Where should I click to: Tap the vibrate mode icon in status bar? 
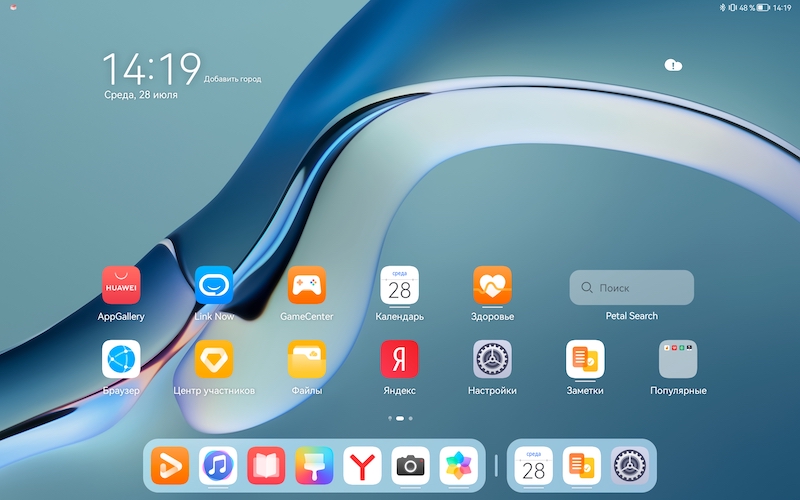tap(733, 8)
